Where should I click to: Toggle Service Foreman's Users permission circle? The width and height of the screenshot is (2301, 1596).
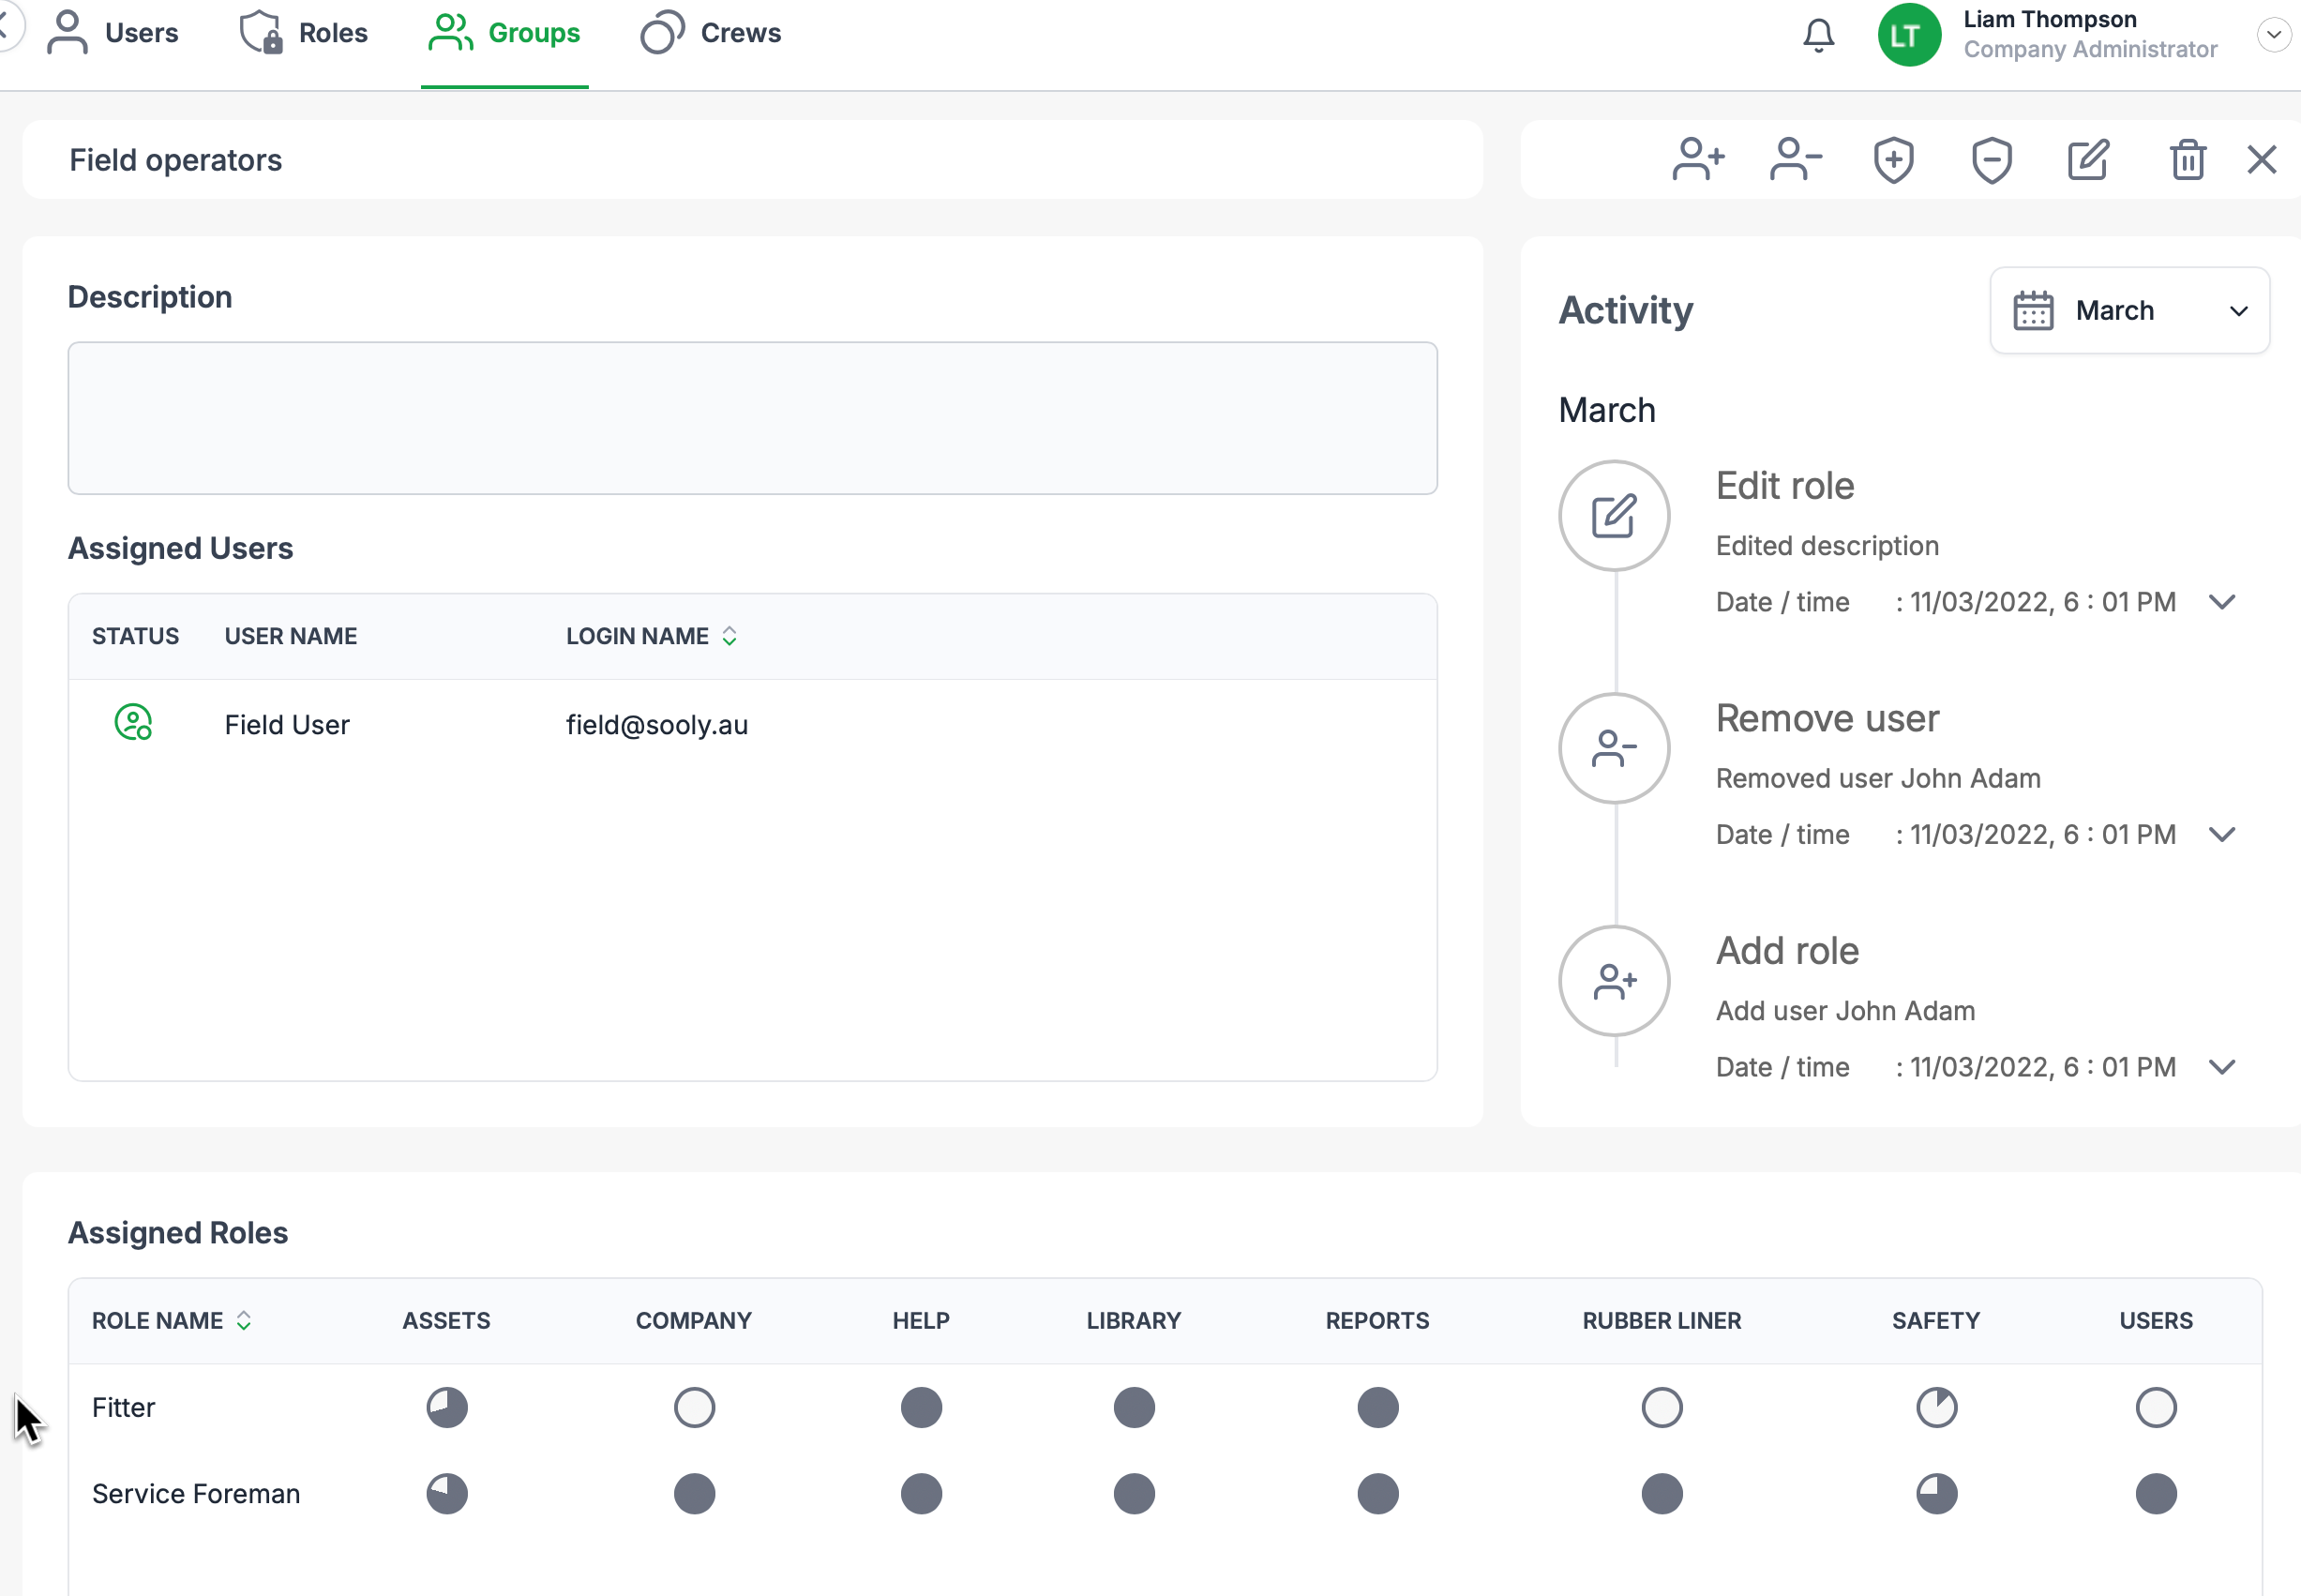pos(2155,1493)
